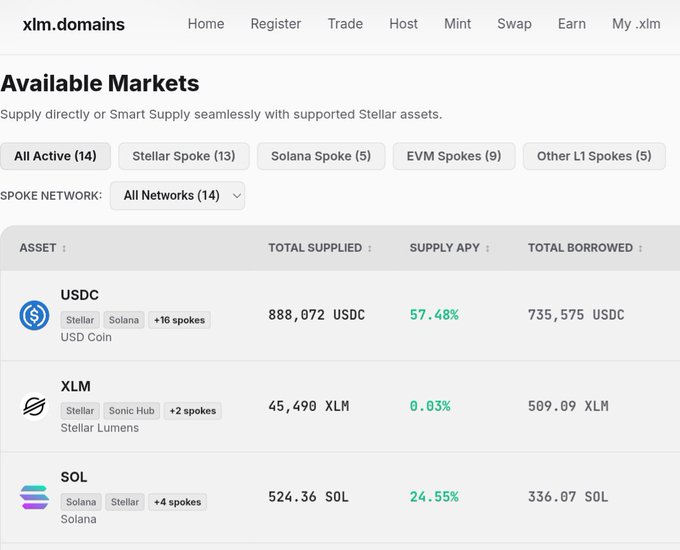The height and width of the screenshot is (550, 680).
Task: Click the 336.07 SOL borrowed value
Action: pos(568,497)
